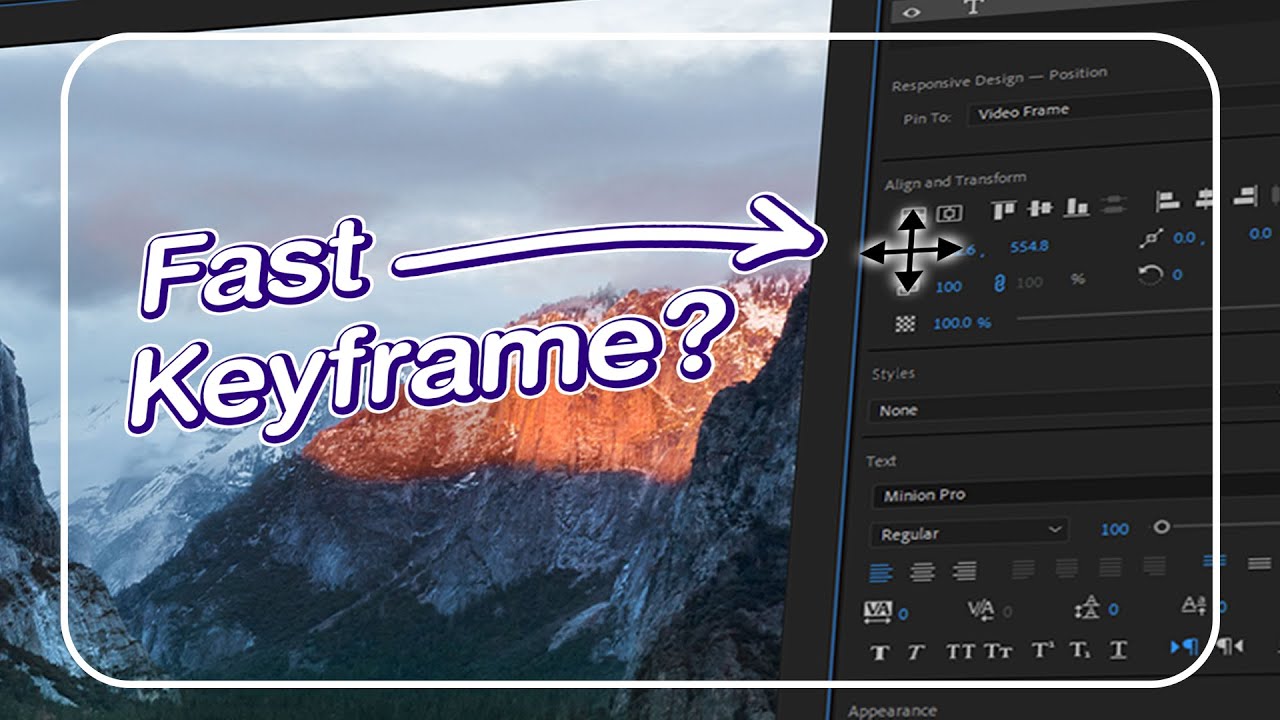Click the rotation value 0
1280x720 pixels.
tap(1177, 274)
